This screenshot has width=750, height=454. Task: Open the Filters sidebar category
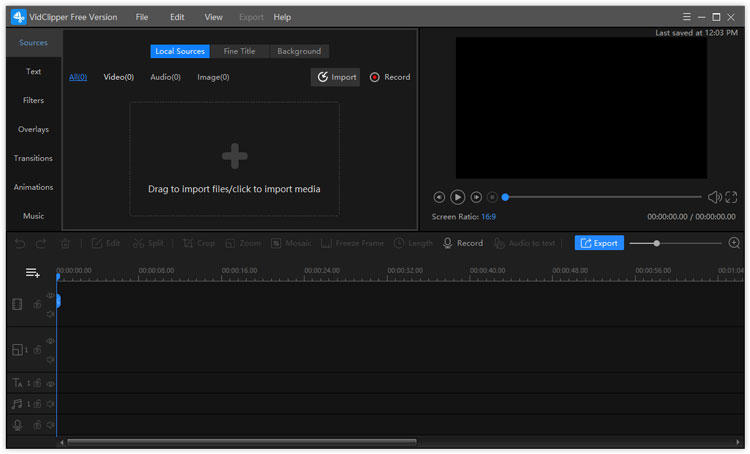point(33,100)
